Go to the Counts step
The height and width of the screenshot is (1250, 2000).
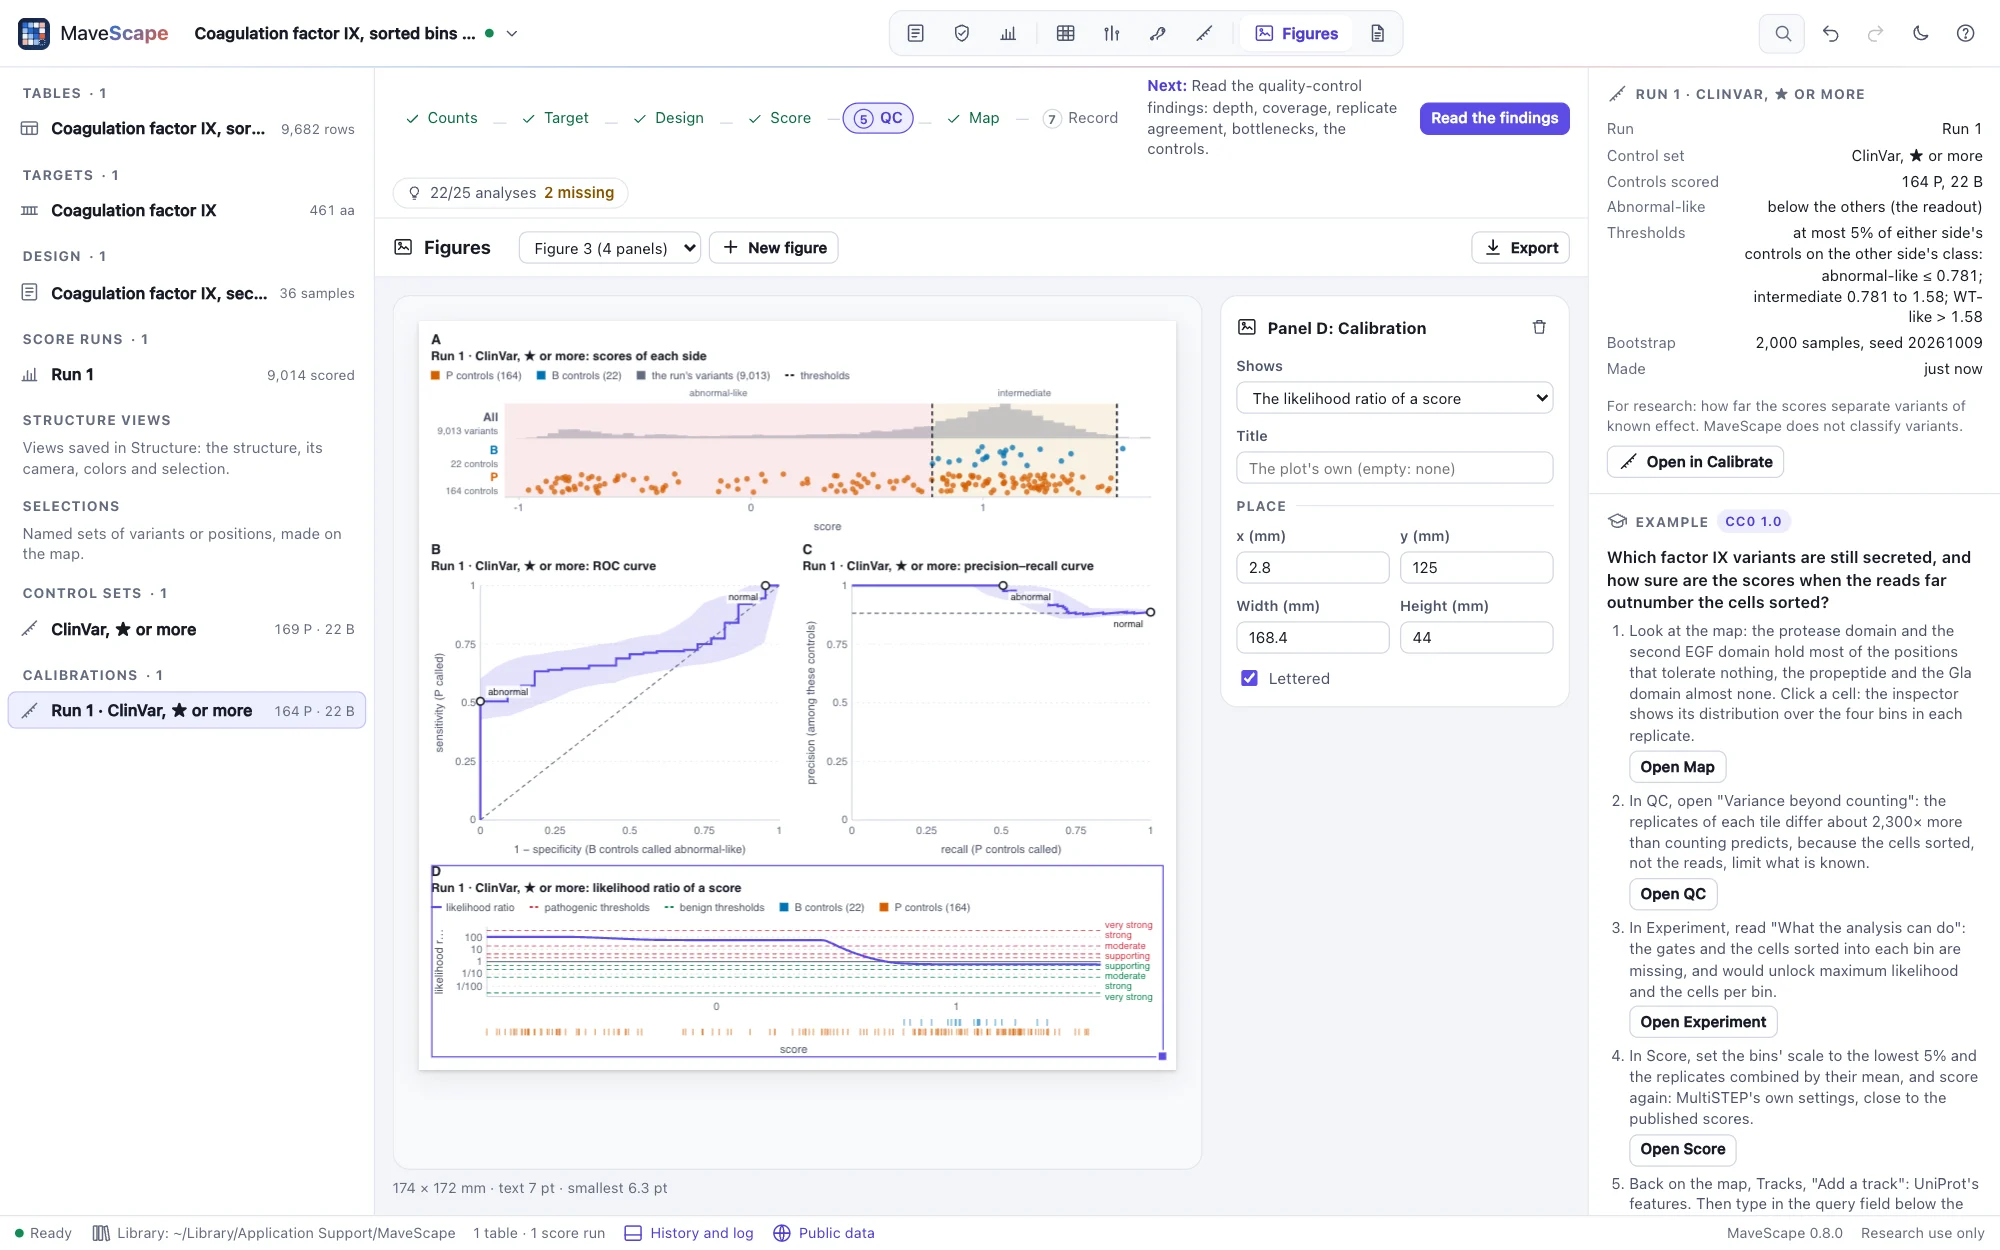point(441,118)
